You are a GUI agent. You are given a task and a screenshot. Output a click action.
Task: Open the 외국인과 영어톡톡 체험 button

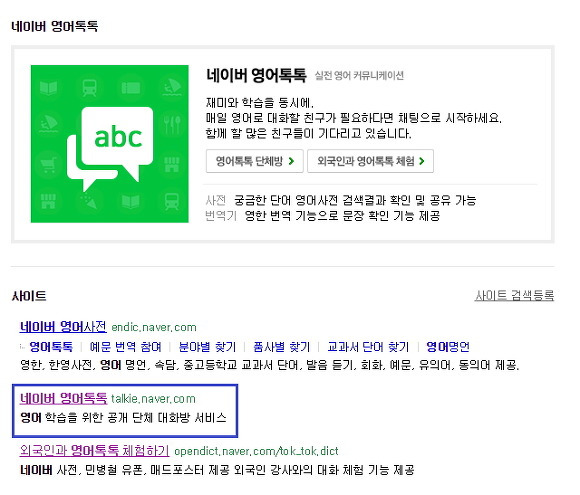[370, 161]
